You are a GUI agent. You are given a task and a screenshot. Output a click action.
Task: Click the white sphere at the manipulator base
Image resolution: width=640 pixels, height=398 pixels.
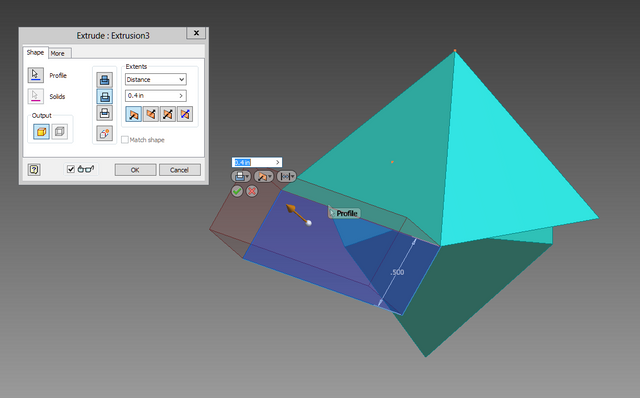pyautogui.click(x=309, y=223)
